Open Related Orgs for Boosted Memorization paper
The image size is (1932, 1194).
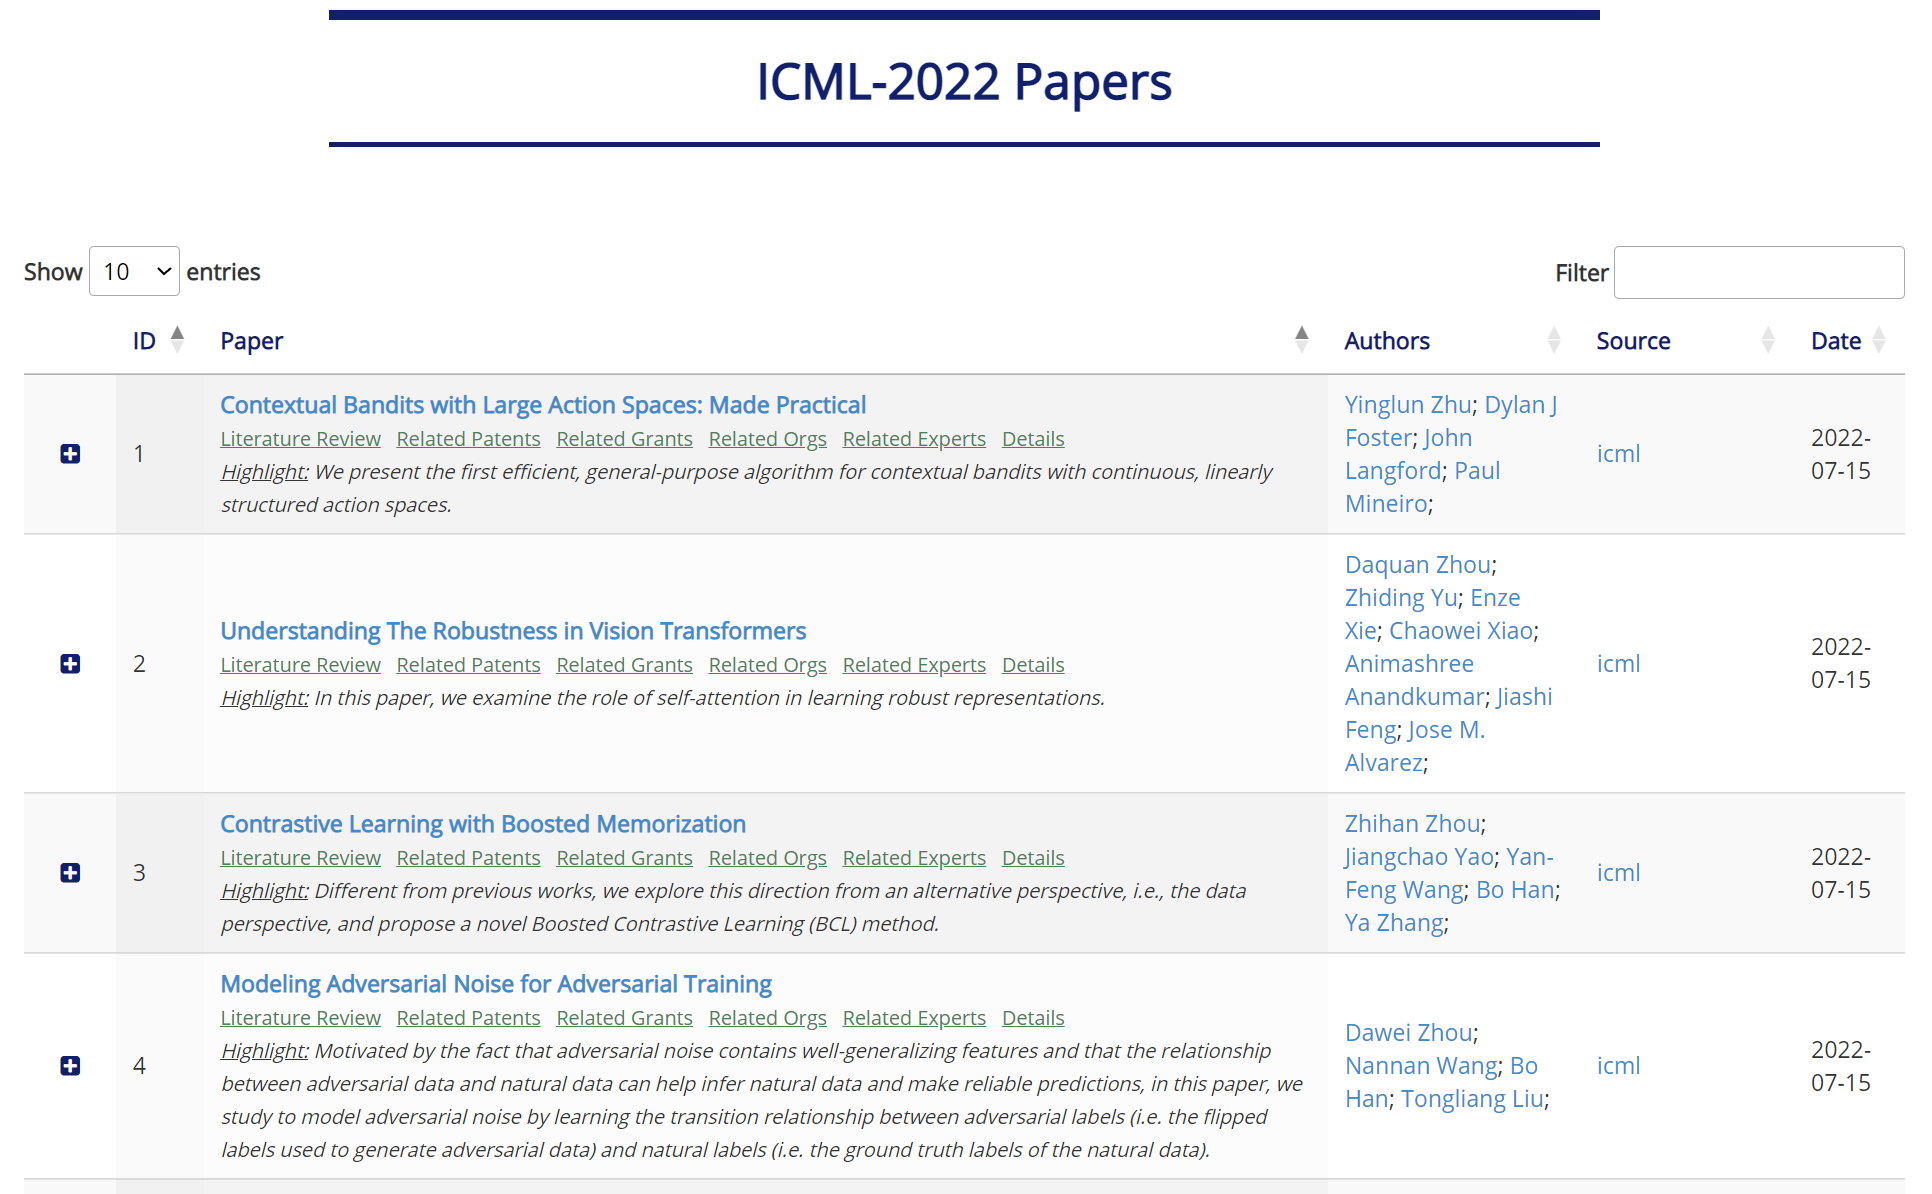[767, 858]
